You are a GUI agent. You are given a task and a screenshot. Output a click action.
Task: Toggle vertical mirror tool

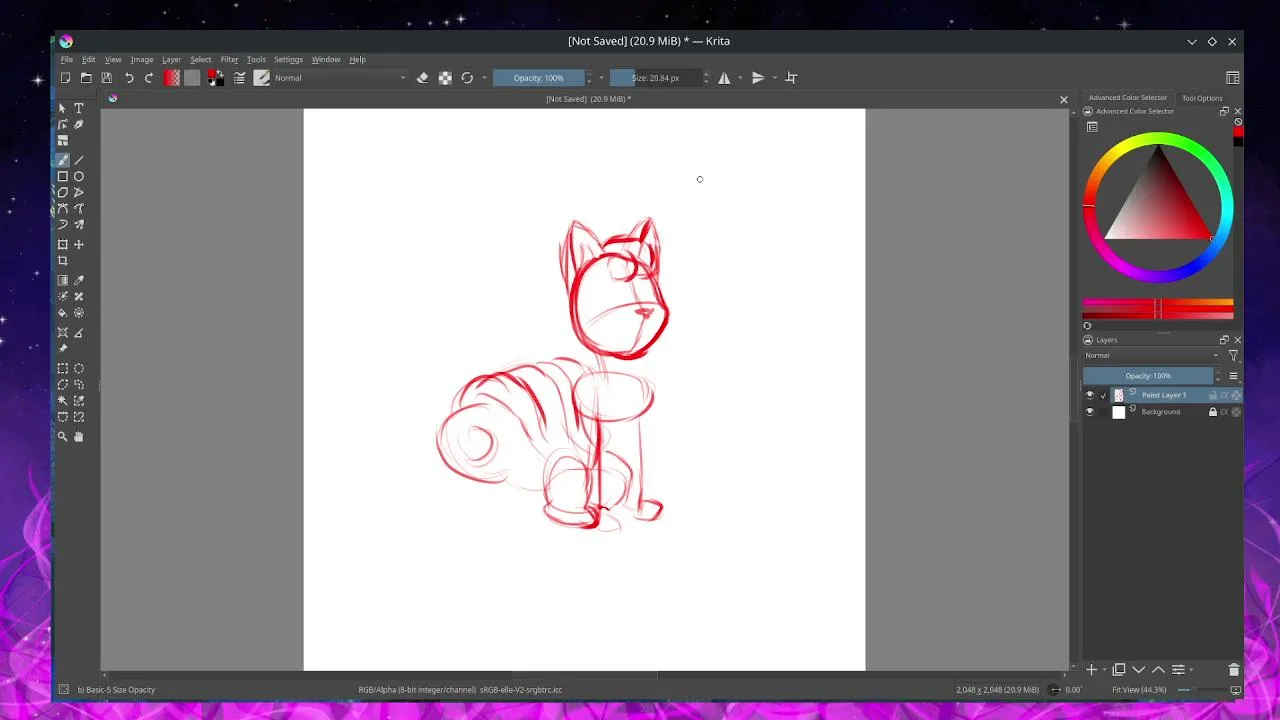(758, 78)
